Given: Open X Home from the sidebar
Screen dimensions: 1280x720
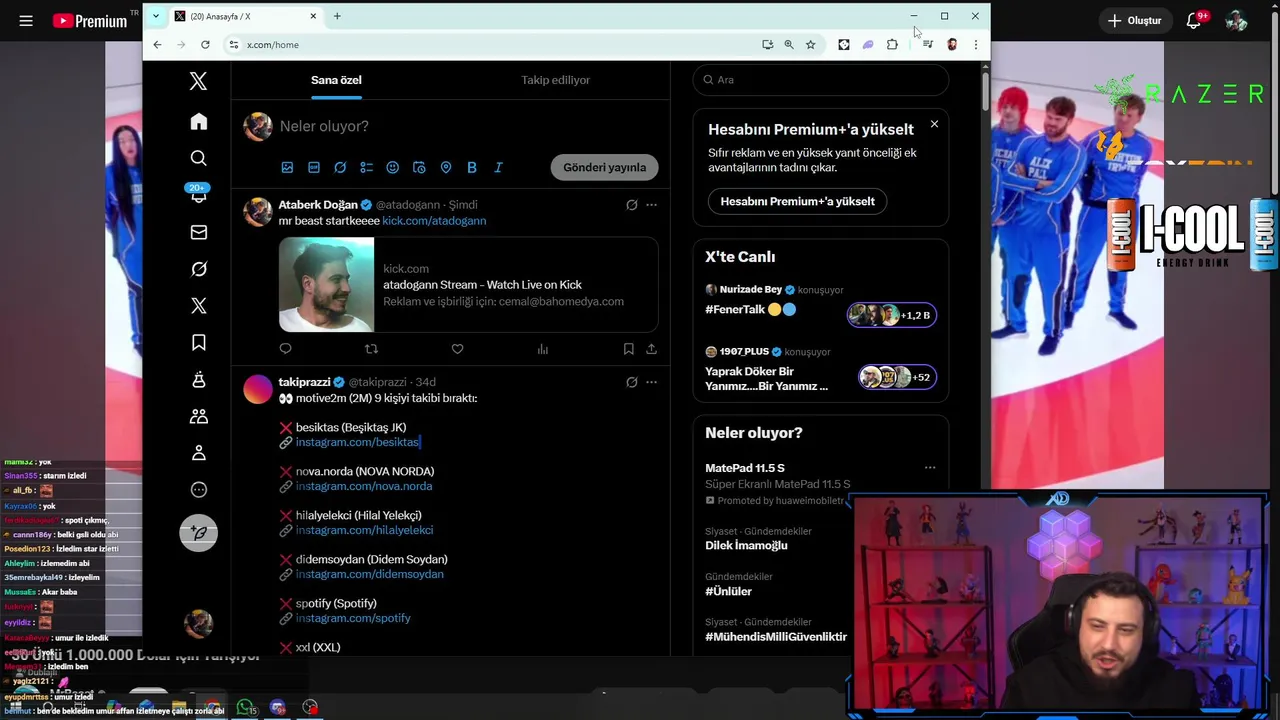Looking at the screenshot, I should click(199, 122).
